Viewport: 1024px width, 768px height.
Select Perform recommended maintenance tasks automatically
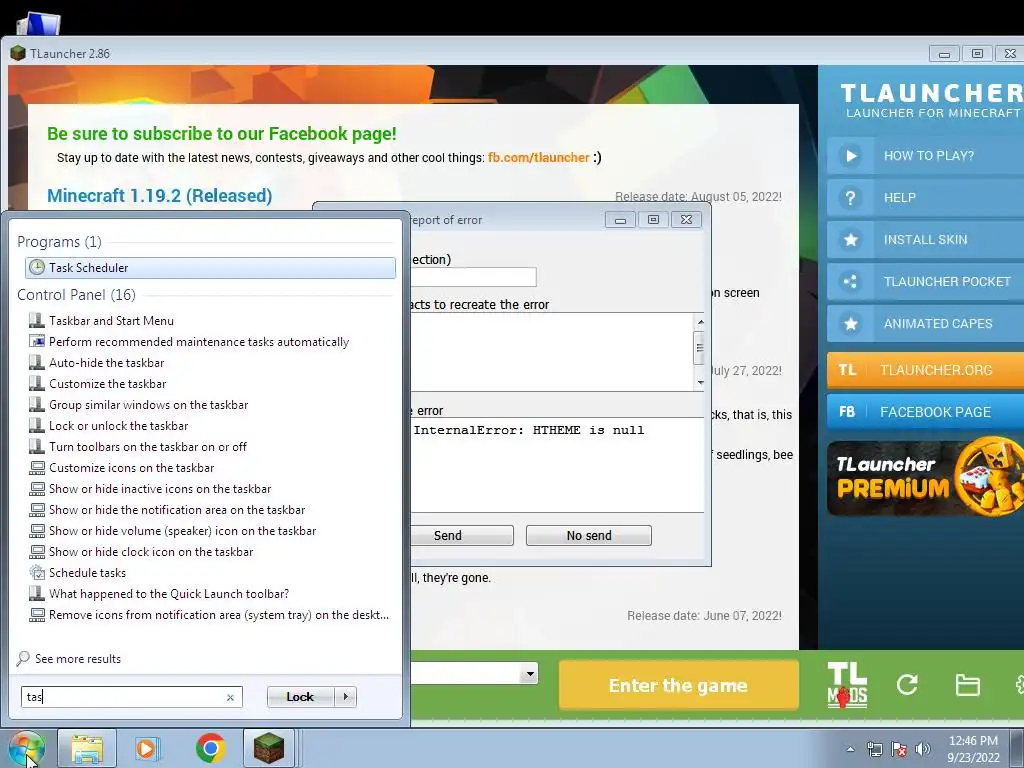(199, 342)
